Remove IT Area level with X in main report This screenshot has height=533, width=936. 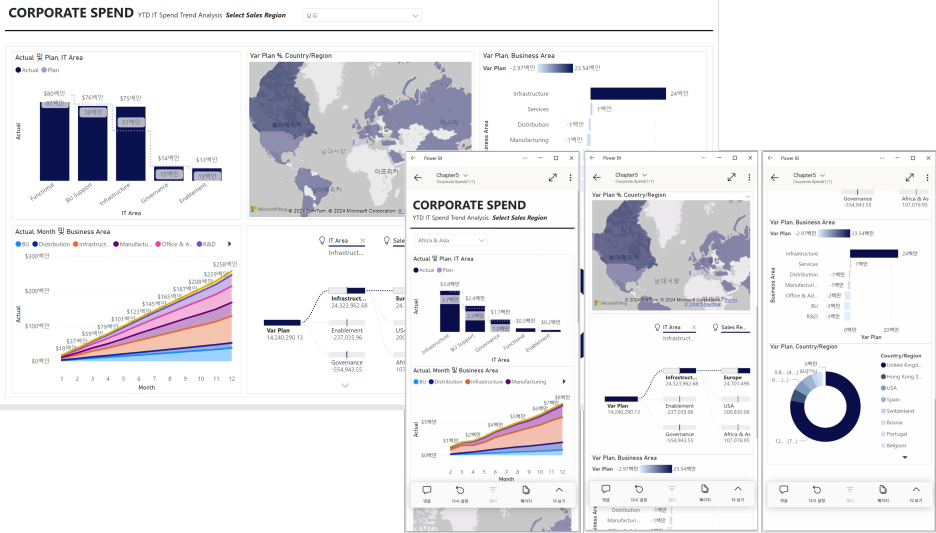click(x=362, y=241)
